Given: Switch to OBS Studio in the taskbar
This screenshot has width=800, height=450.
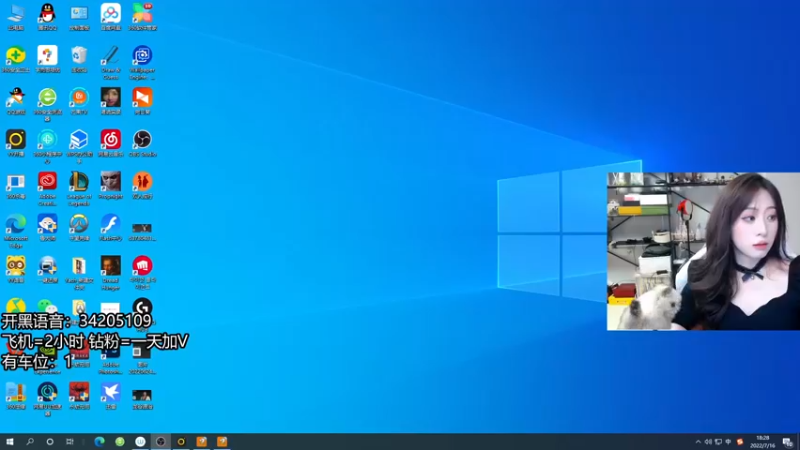Looking at the screenshot, I should click(x=161, y=441).
